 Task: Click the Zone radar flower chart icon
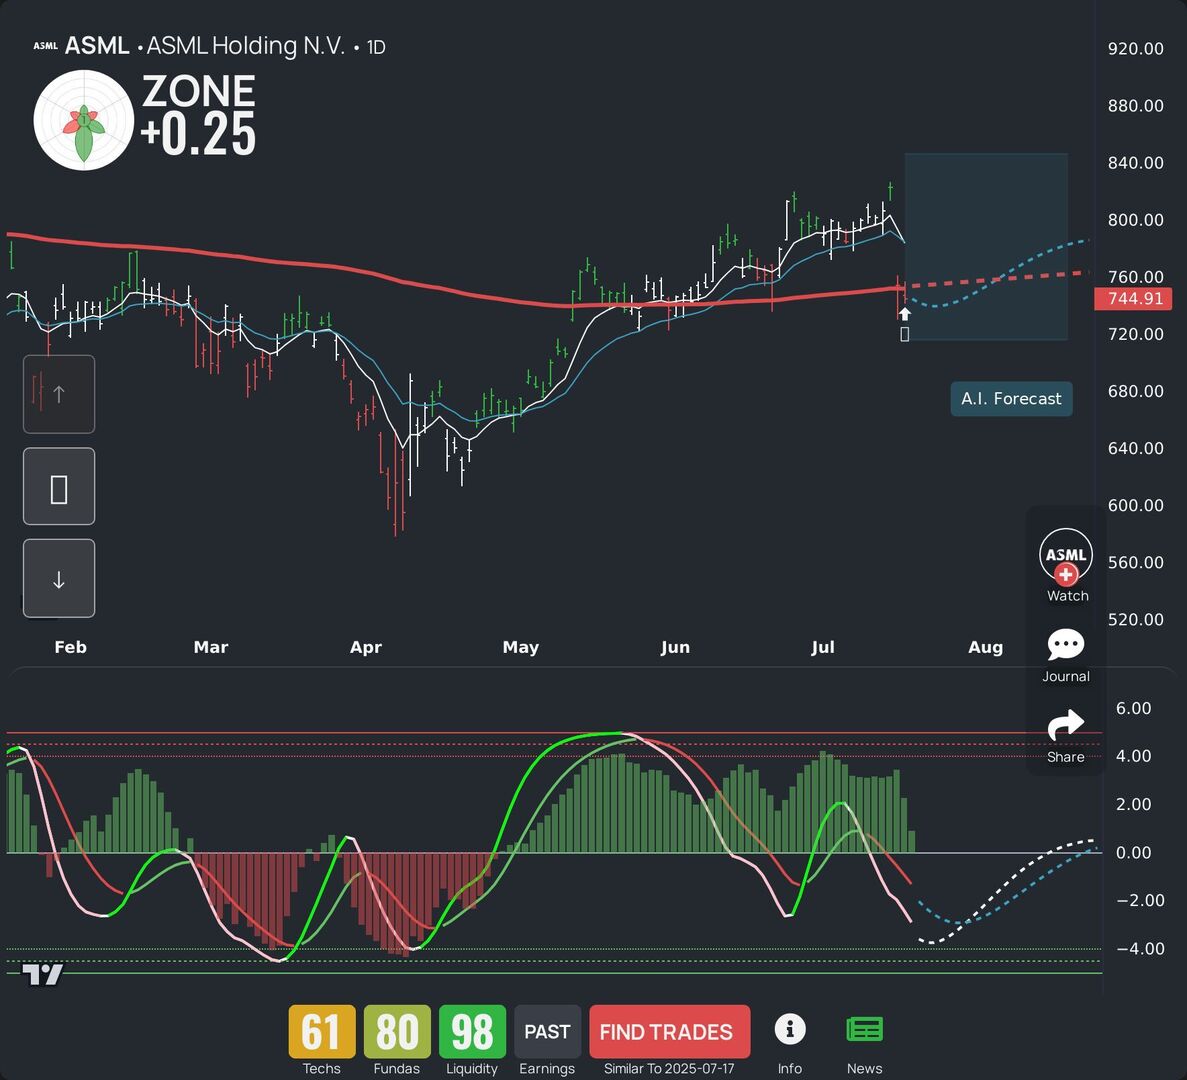(x=84, y=120)
